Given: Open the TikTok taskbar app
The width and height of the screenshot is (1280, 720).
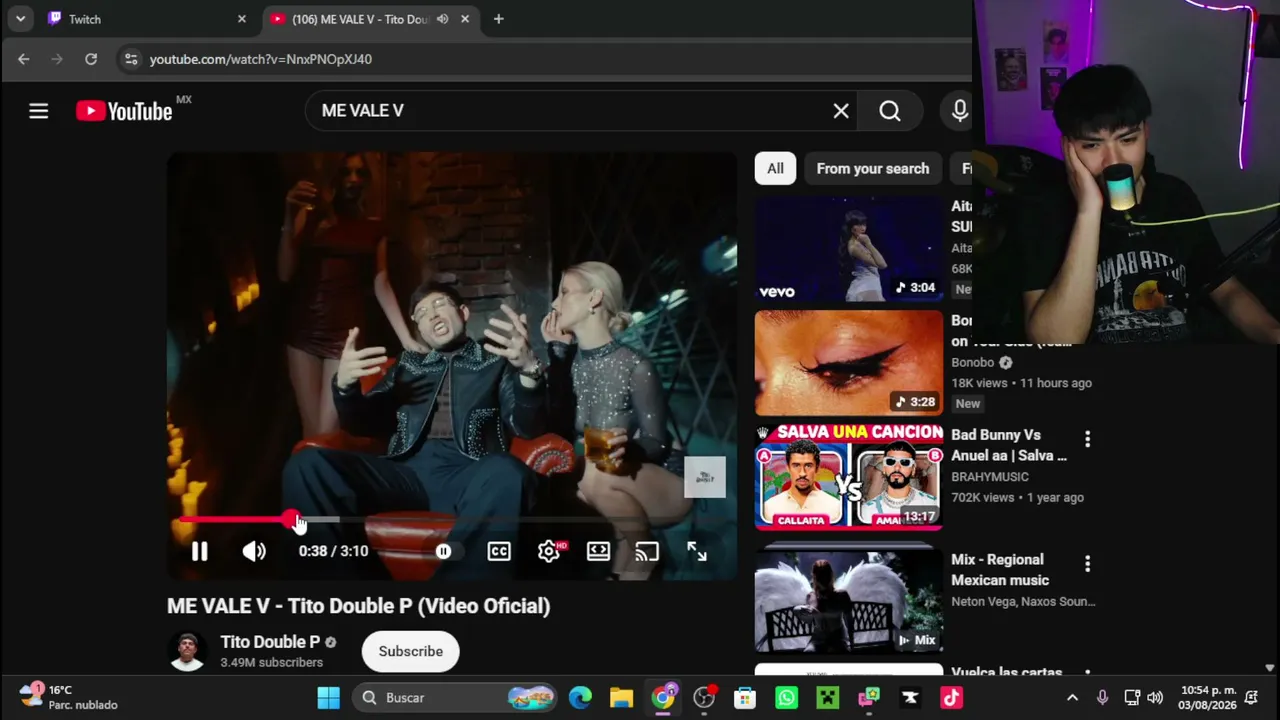Looking at the screenshot, I should (950, 698).
